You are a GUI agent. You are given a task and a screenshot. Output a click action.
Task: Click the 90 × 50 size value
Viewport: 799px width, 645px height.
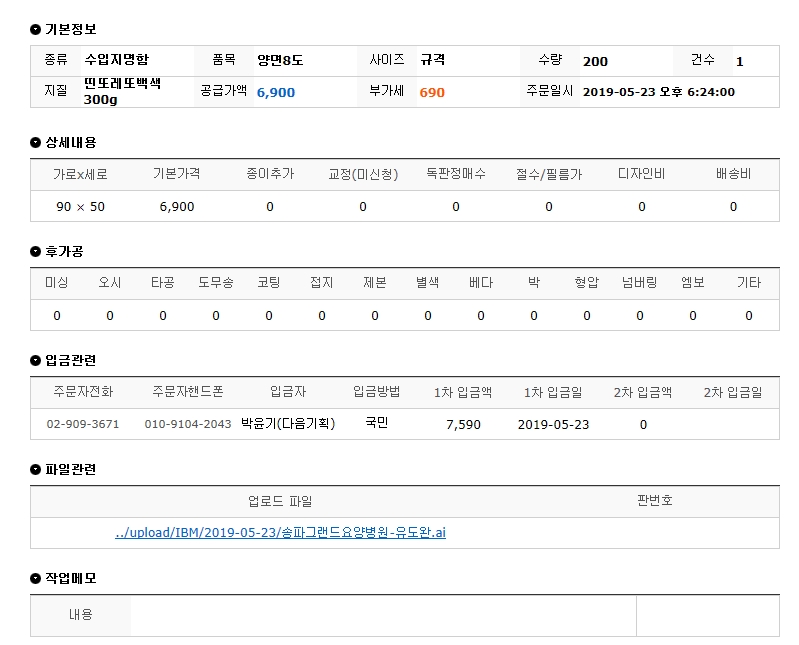[81, 206]
